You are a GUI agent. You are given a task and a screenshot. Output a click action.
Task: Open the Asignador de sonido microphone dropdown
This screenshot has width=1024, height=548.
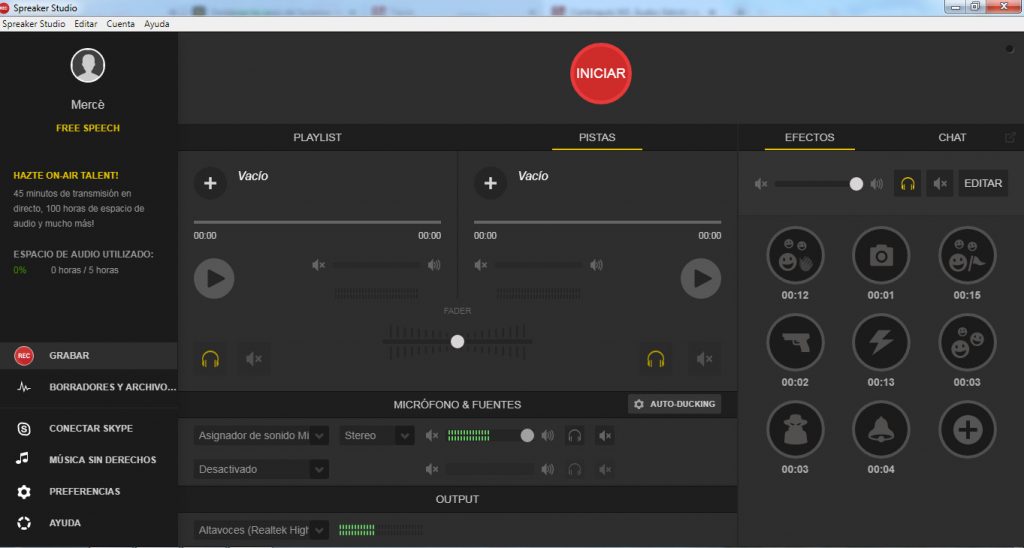pos(261,436)
